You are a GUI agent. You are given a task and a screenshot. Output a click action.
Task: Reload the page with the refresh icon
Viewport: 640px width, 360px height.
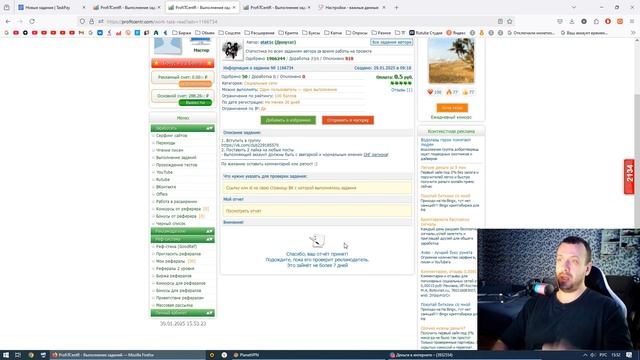click(x=31, y=21)
